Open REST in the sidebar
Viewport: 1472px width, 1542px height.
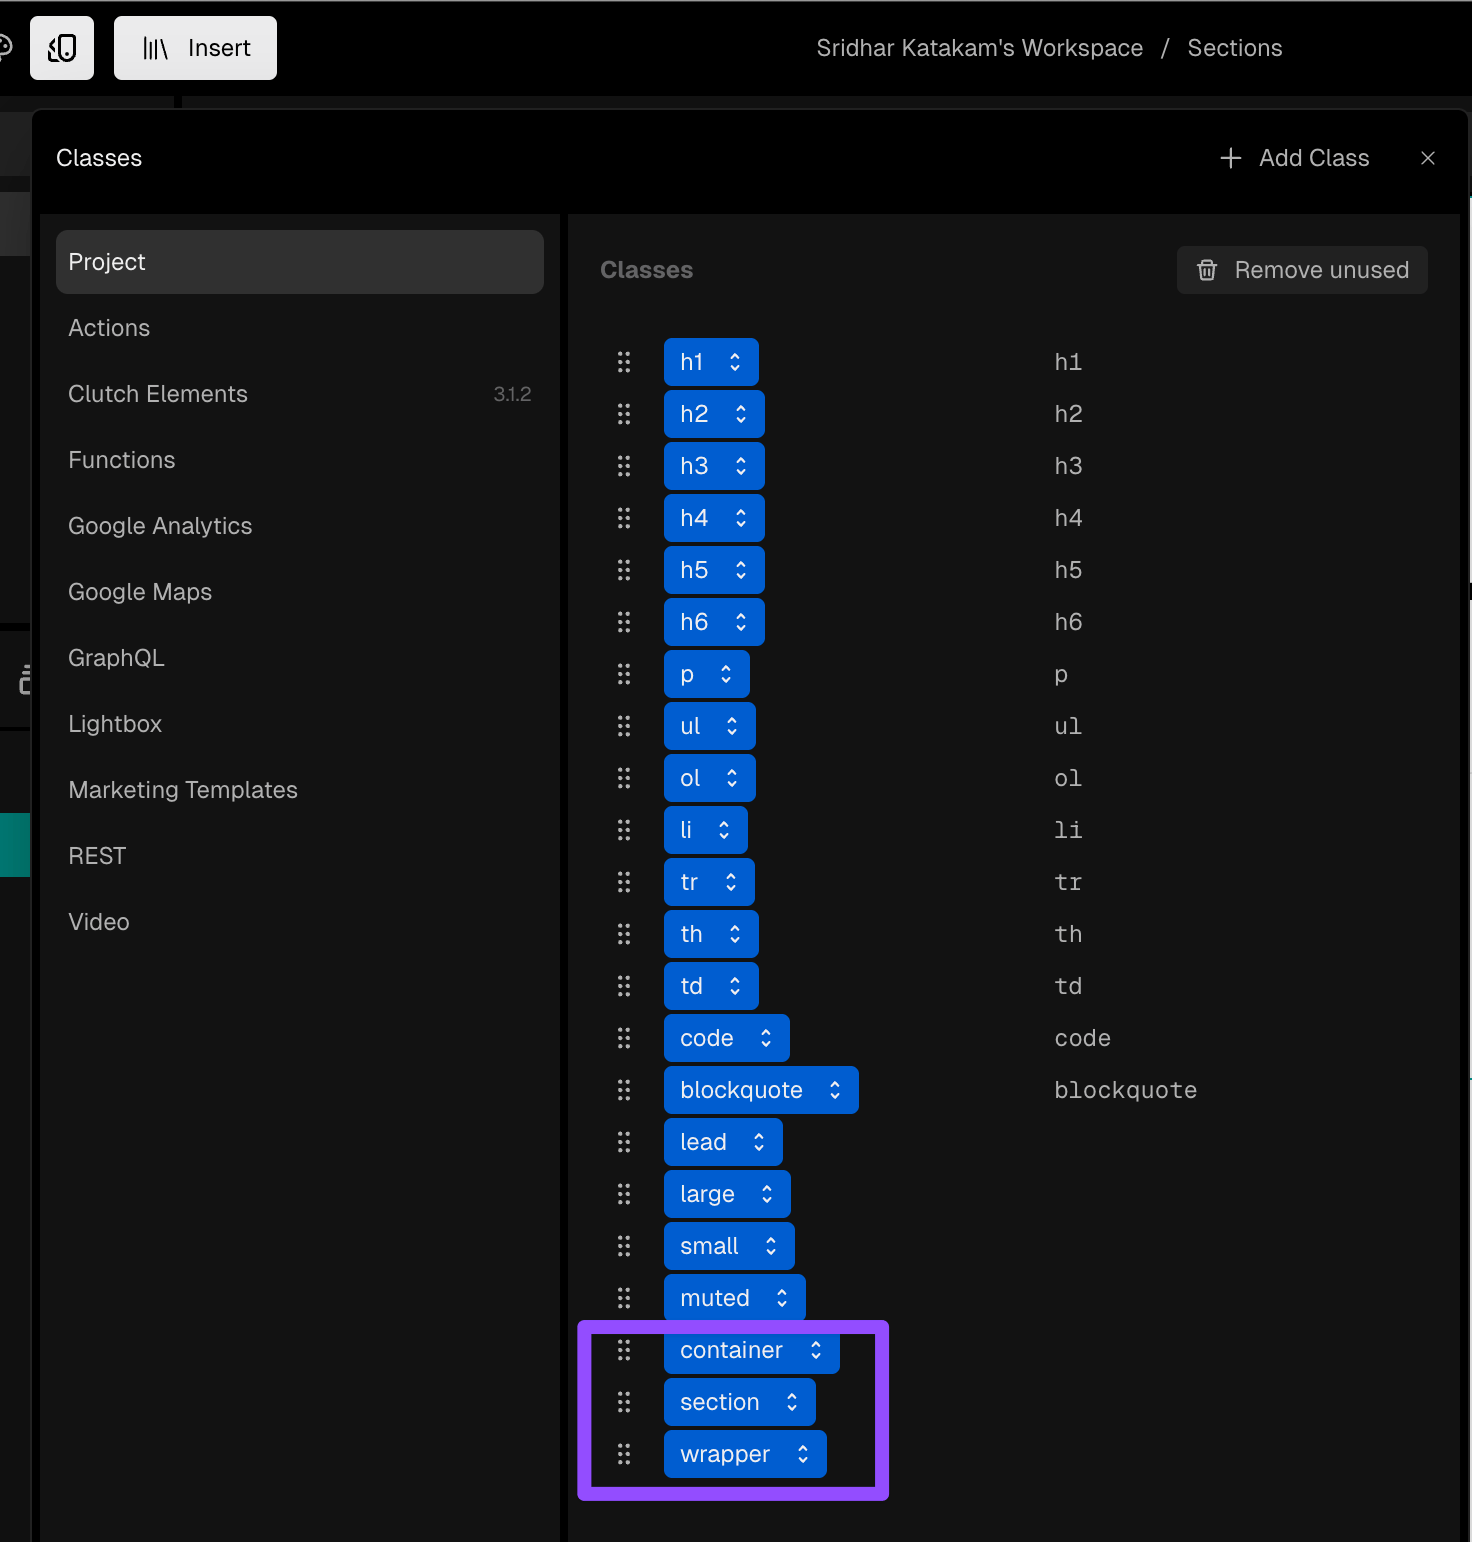pos(300,856)
